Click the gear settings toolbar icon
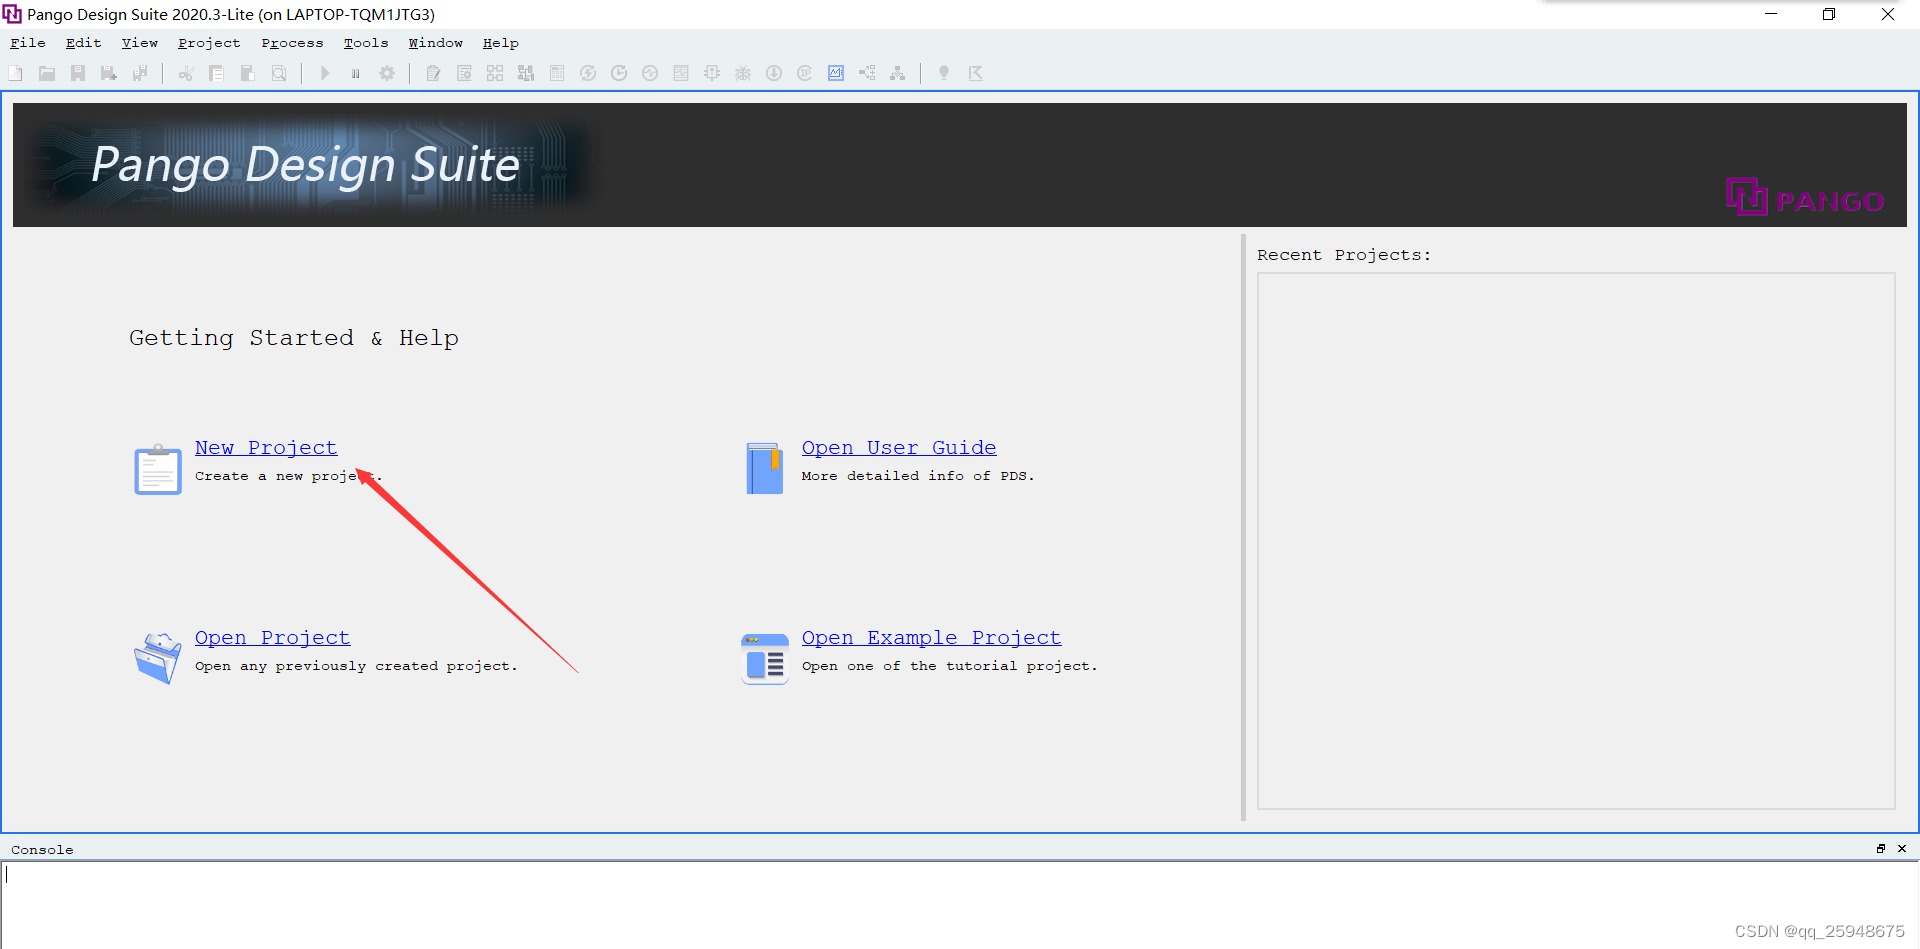 (x=387, y=73)
